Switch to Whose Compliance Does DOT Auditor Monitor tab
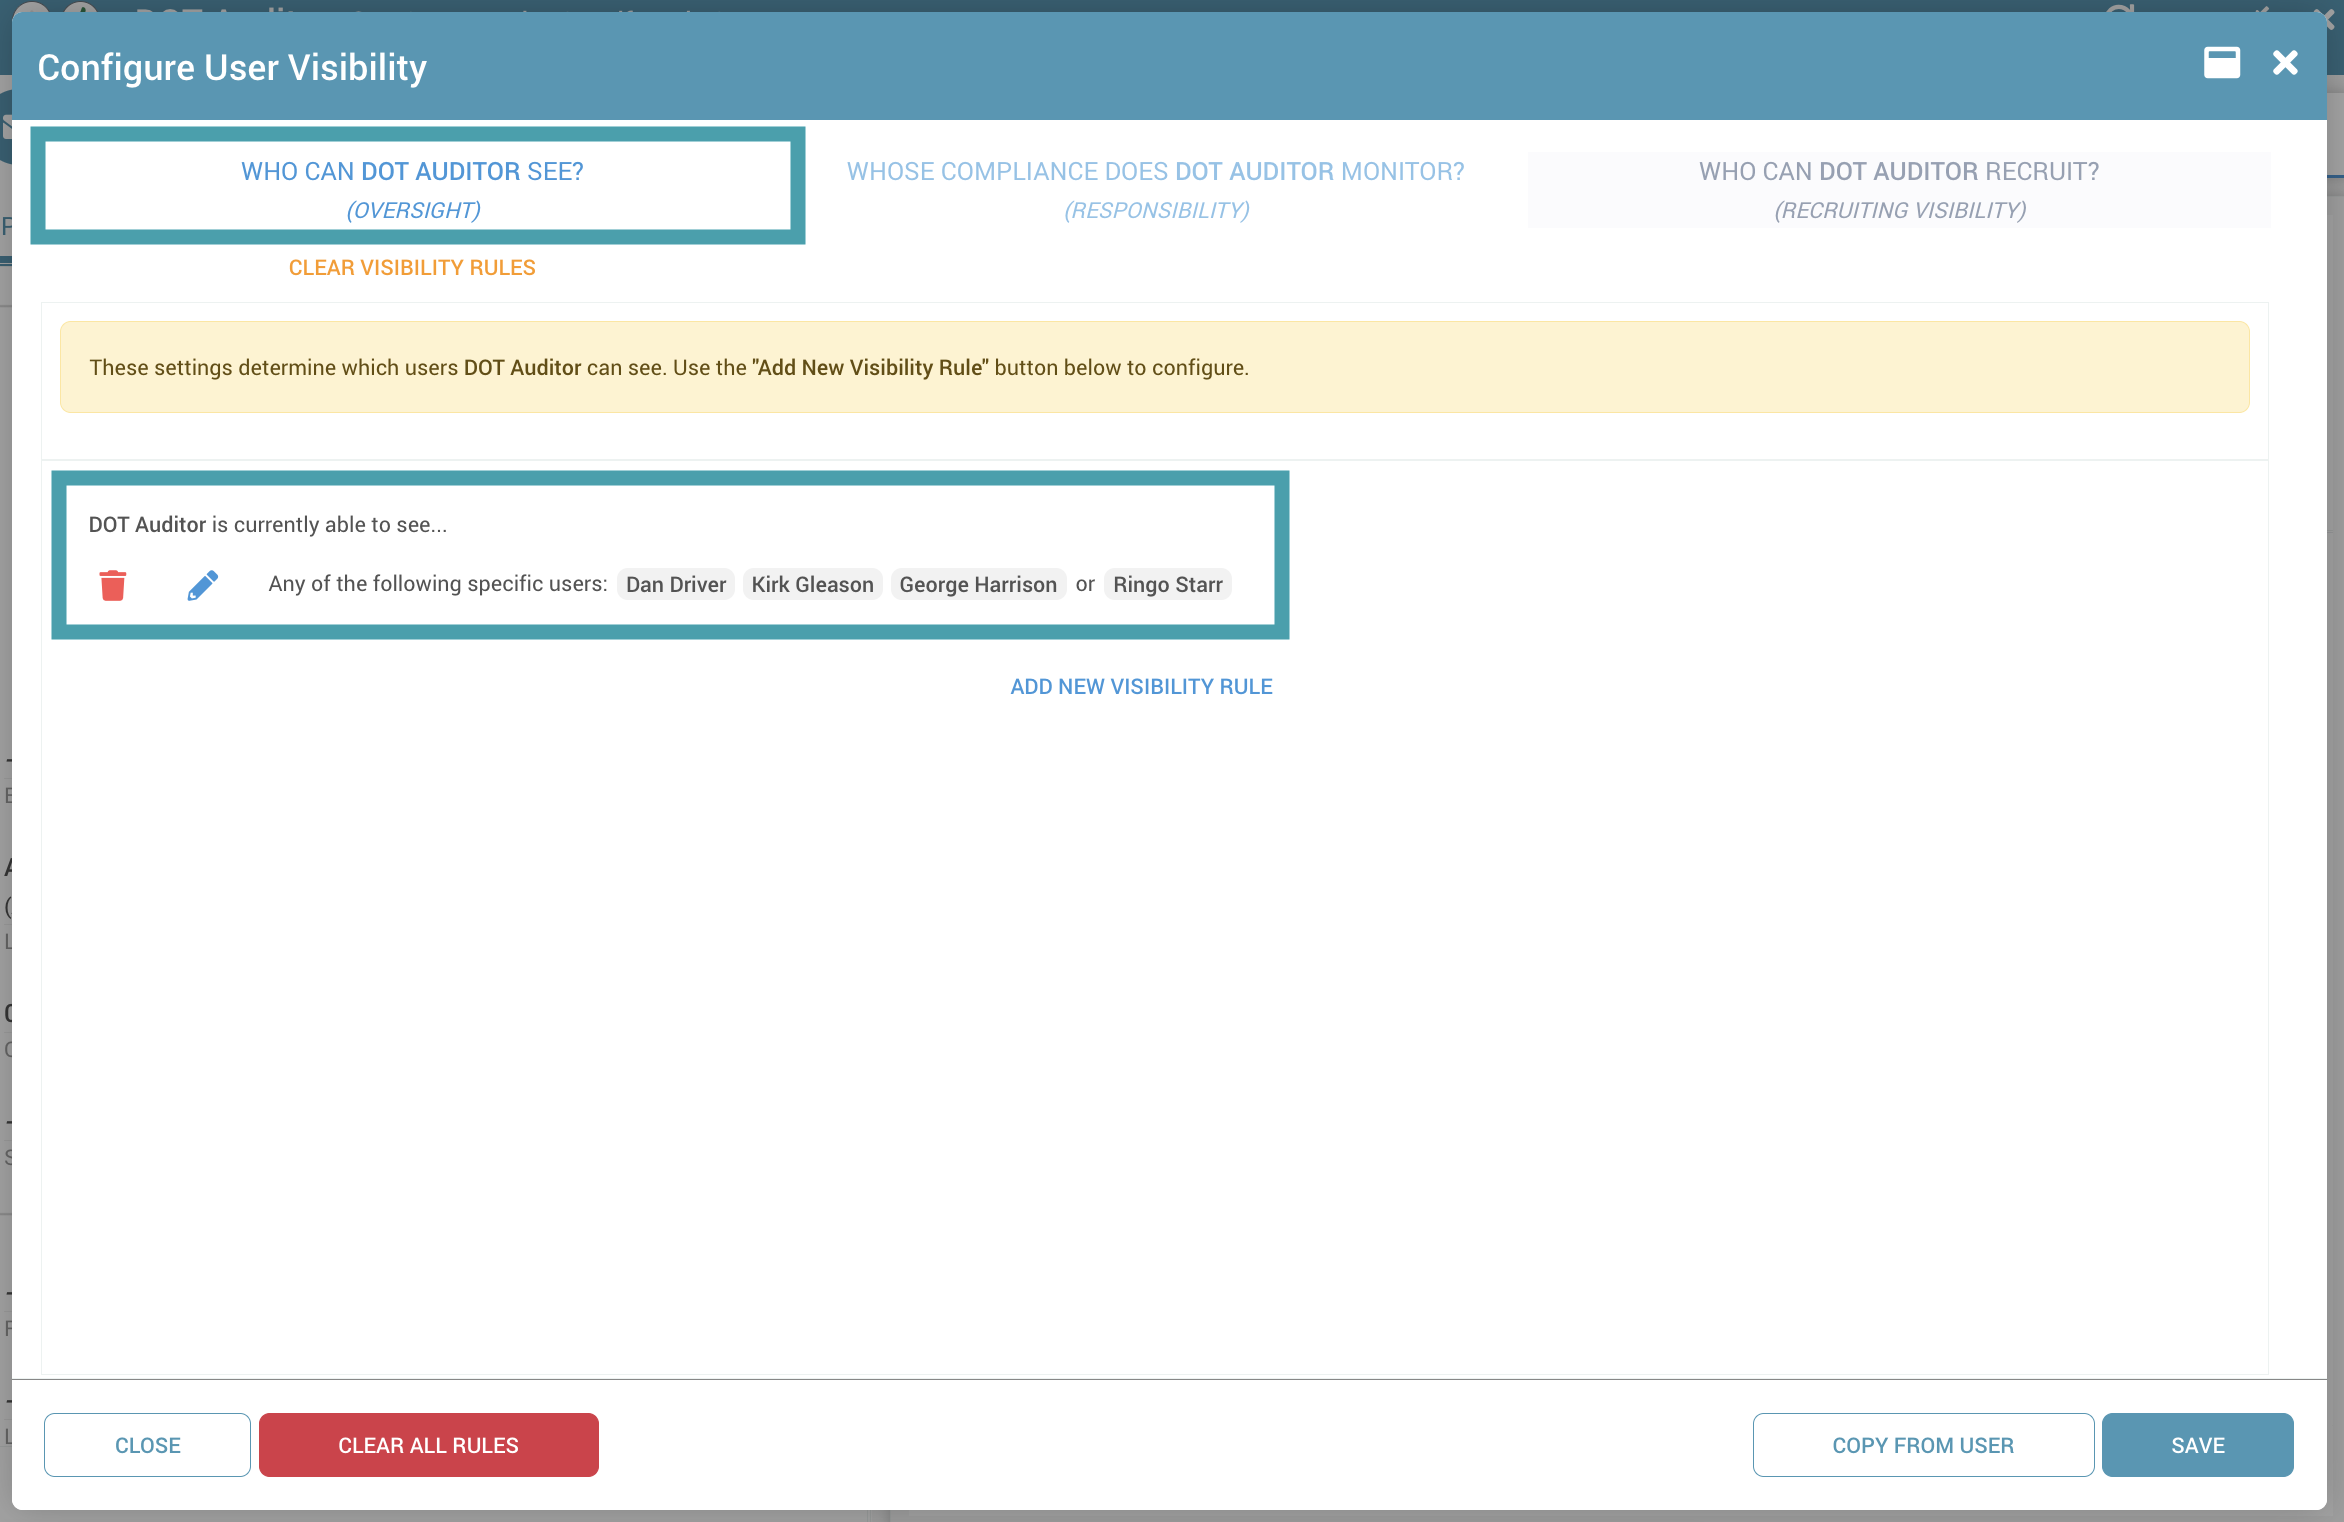Image resolution: width=2344 pixels, height=1522 pixels. [x=1155, y=188]
